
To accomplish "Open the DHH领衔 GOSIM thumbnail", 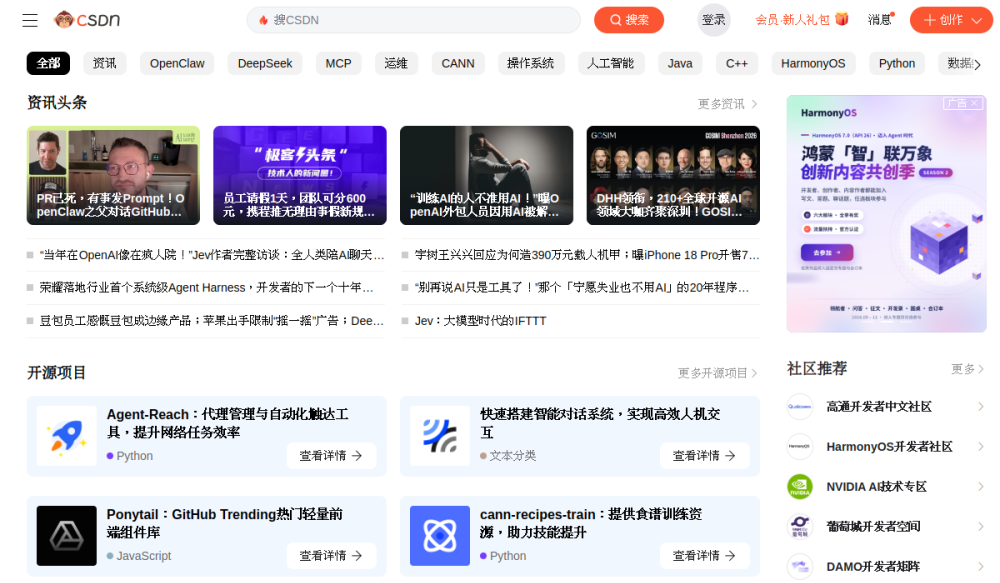I will 673,175.
